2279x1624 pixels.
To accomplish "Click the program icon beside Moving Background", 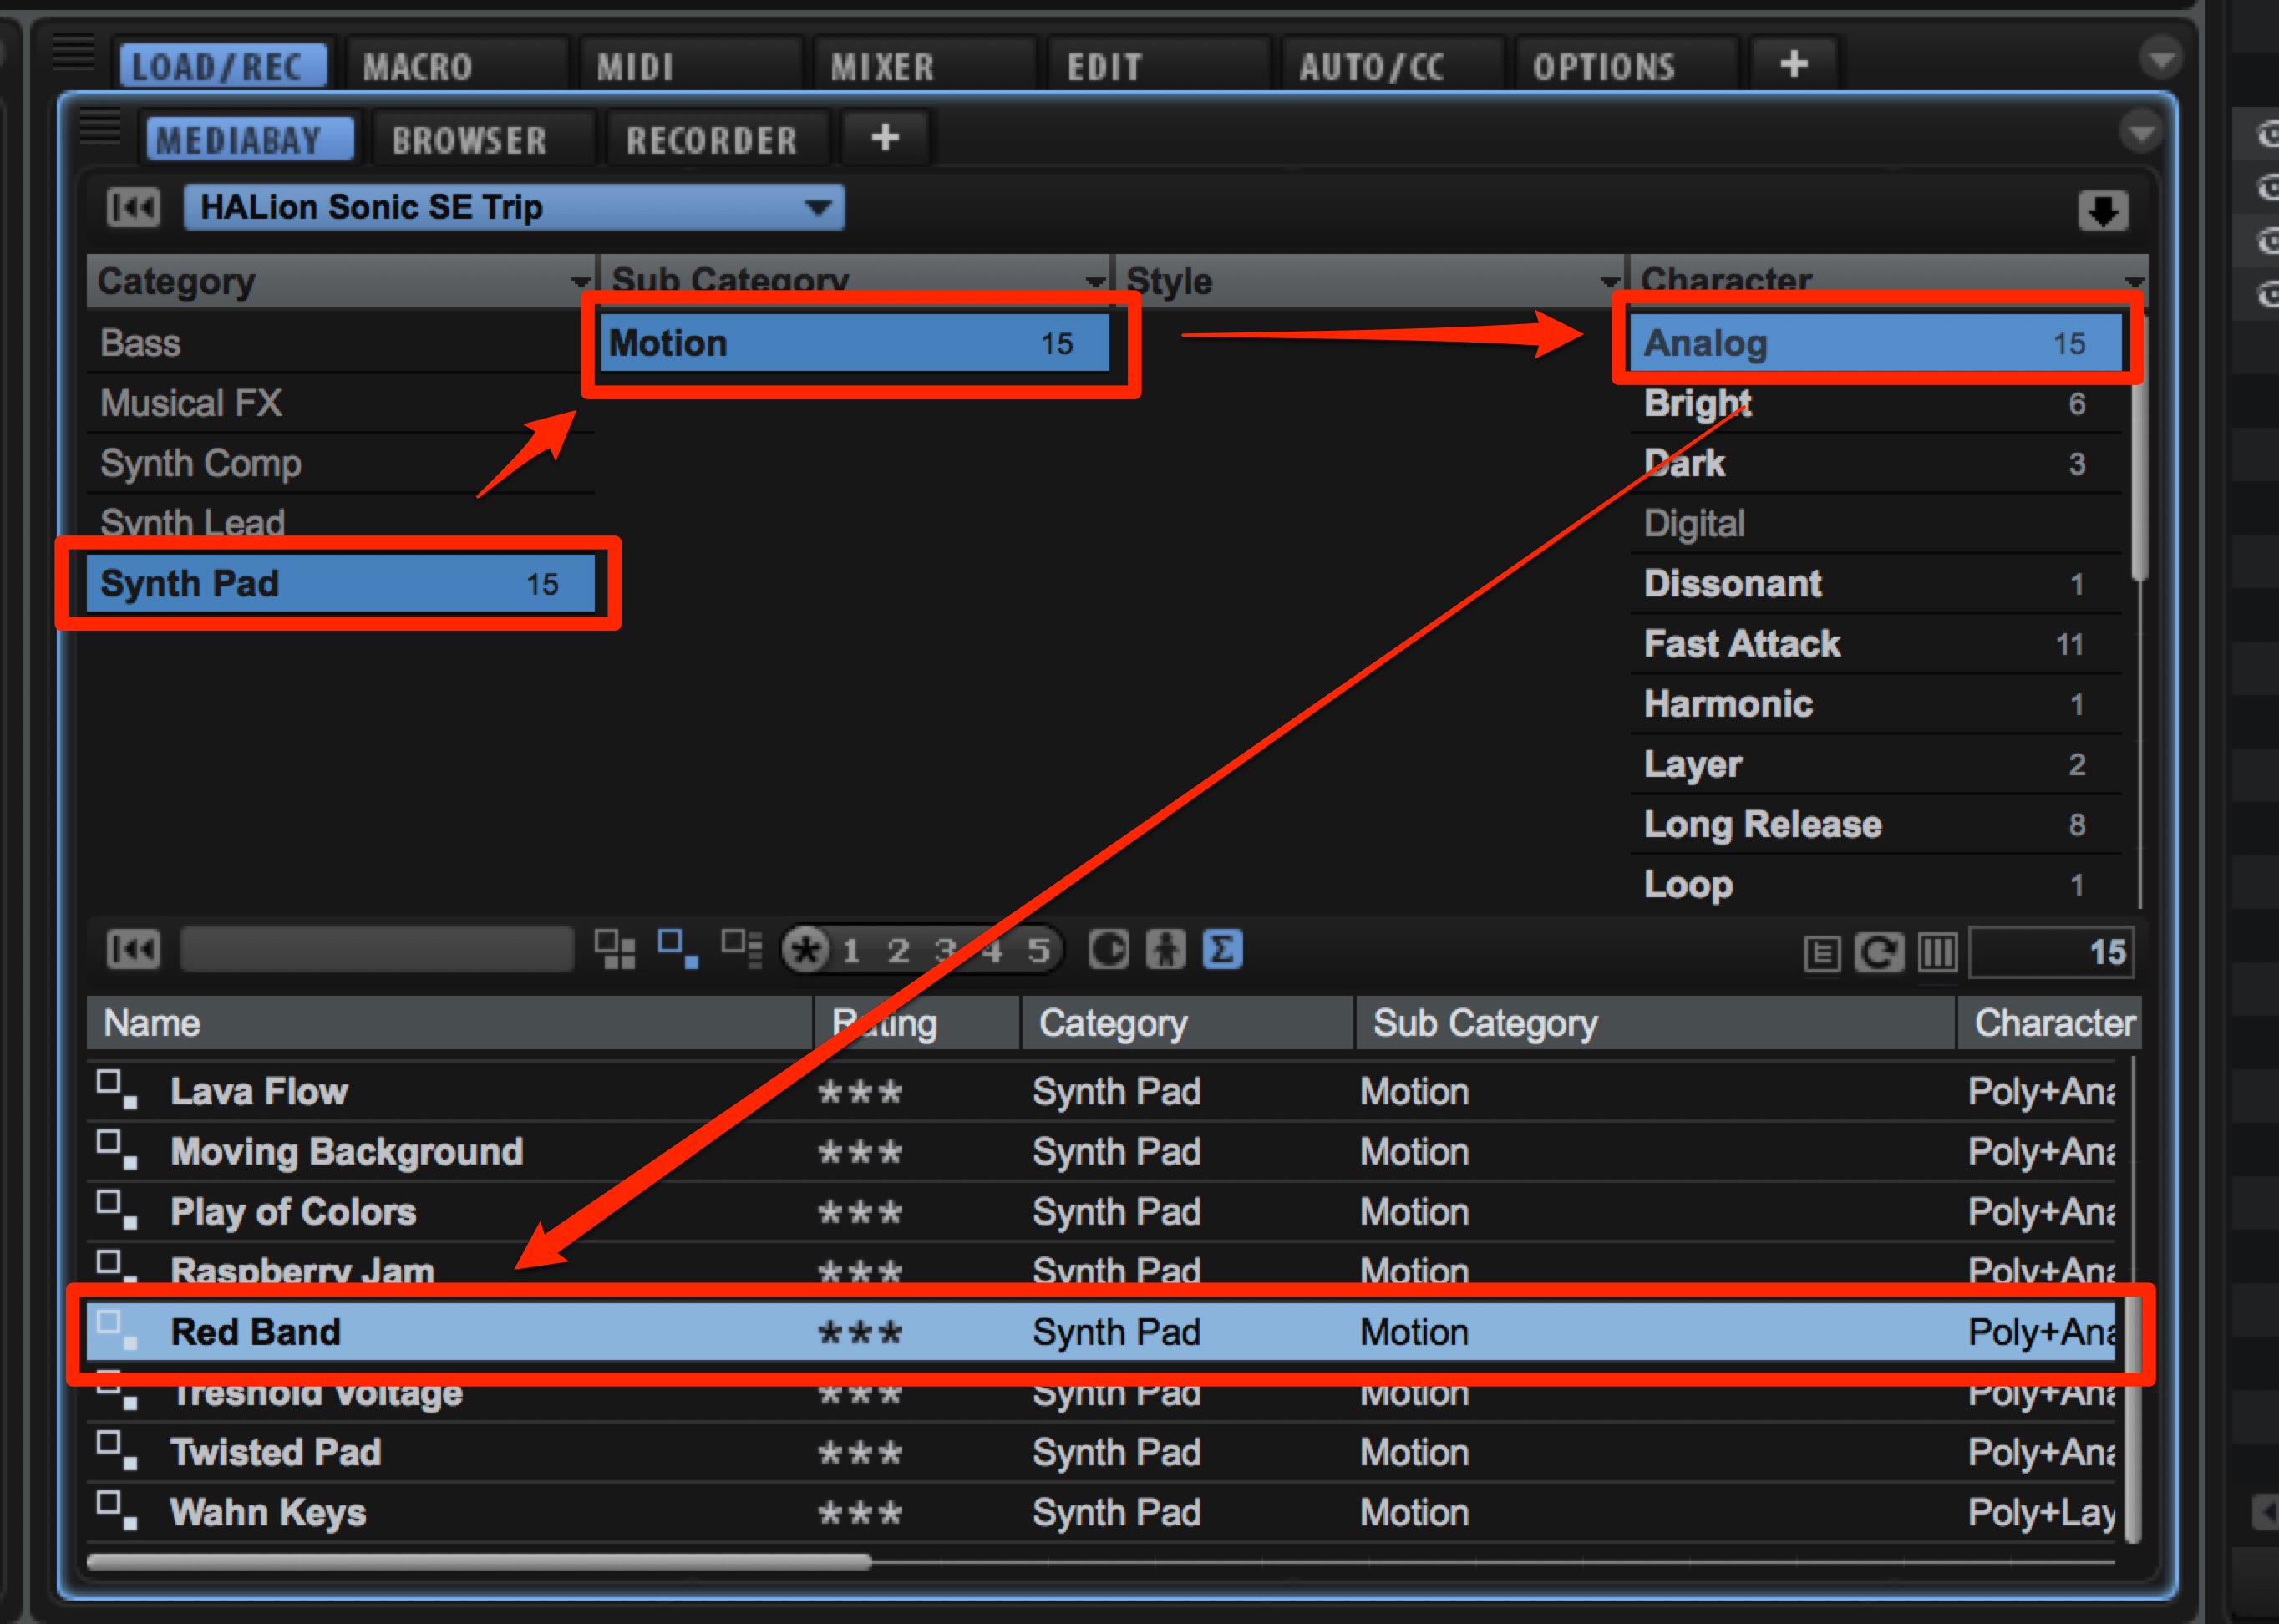I will [117, 1150].
